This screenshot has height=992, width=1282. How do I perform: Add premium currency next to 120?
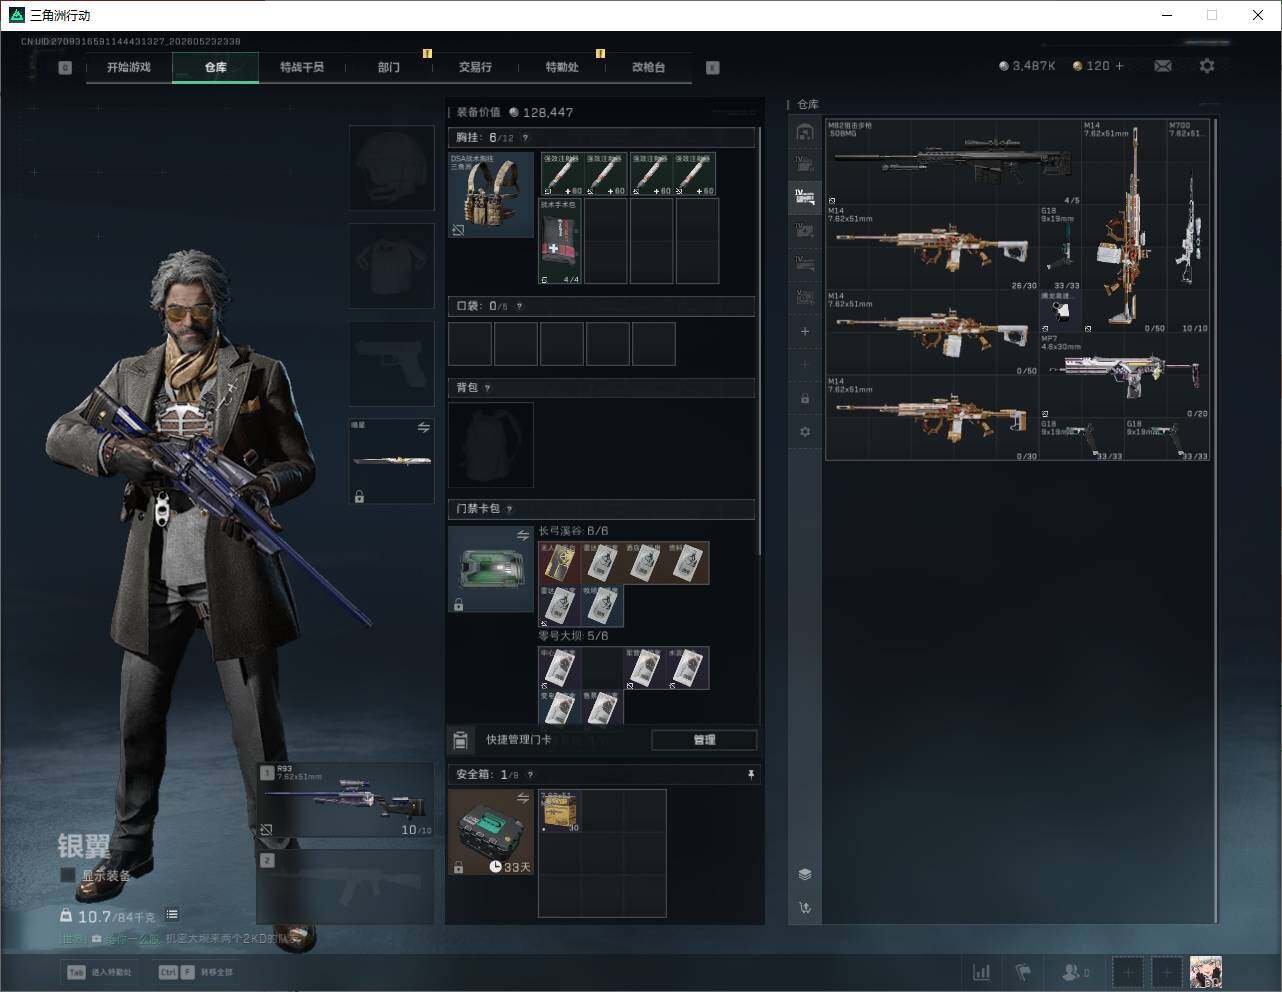point(1119,66)
